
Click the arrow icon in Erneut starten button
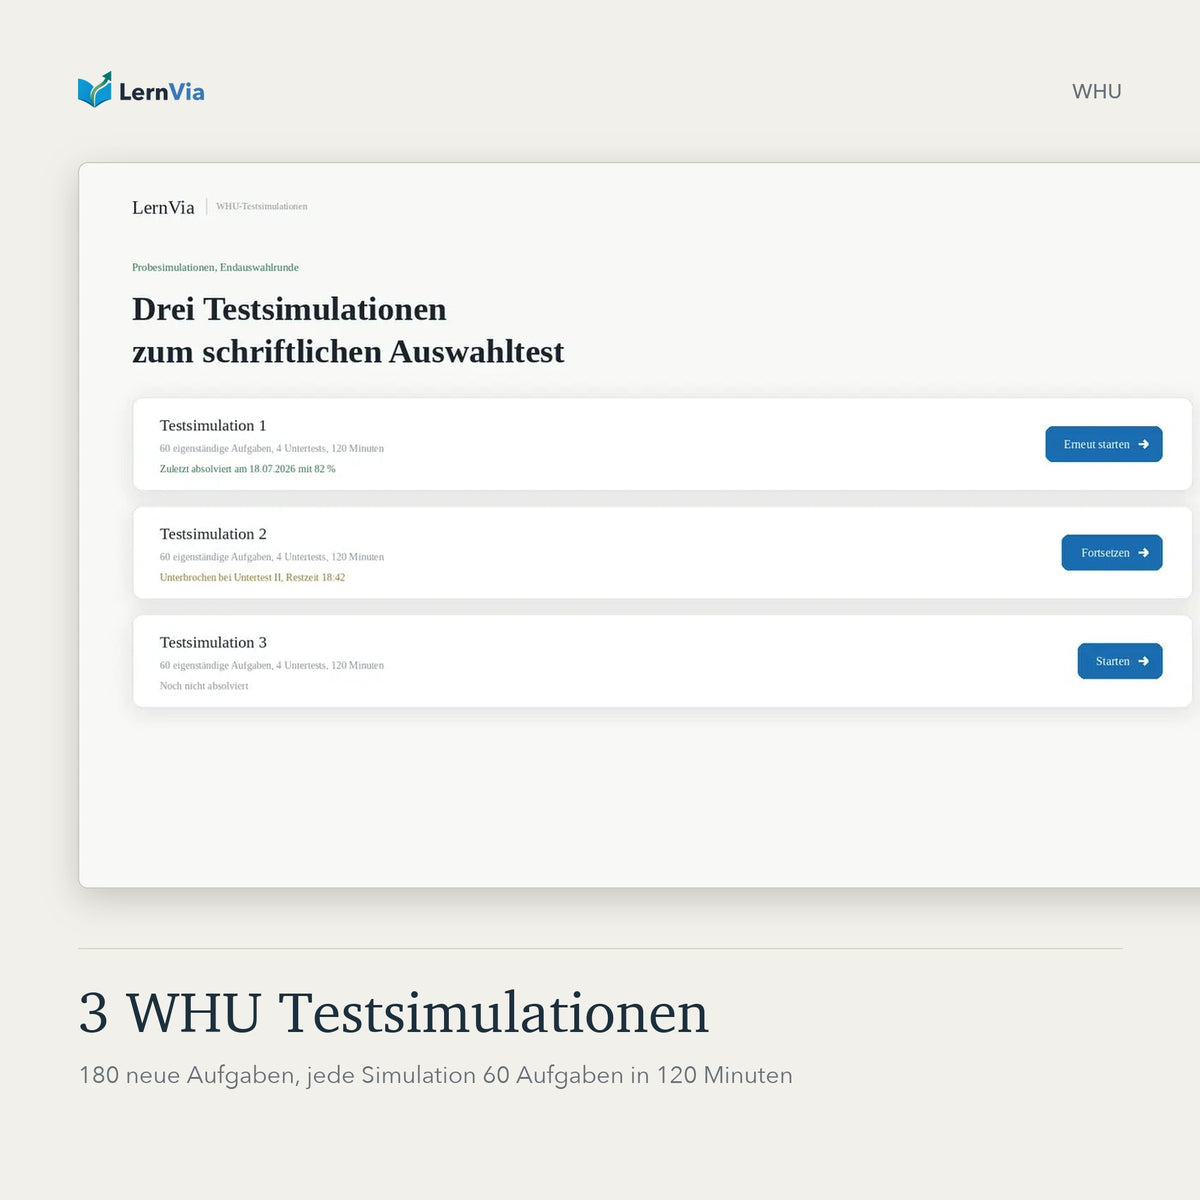click(1143, 444)
